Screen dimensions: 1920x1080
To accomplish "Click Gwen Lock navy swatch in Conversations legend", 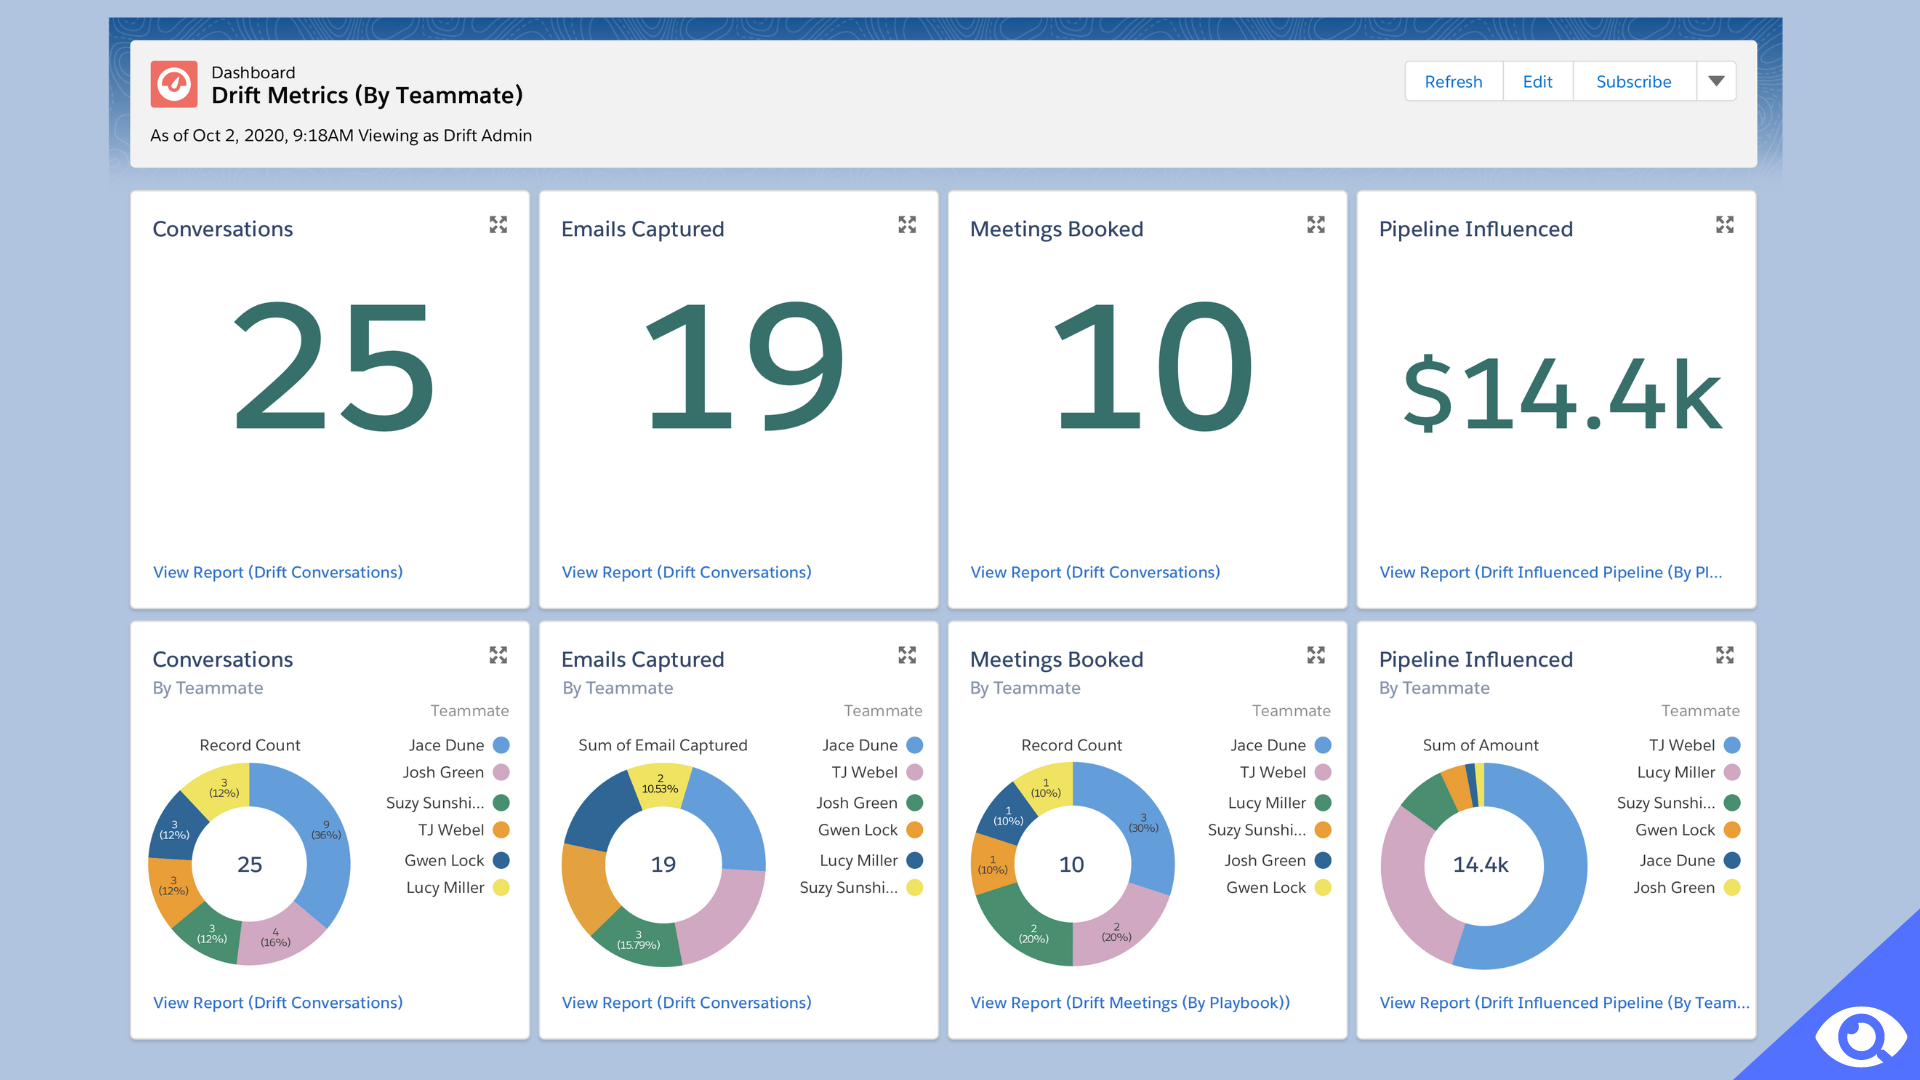I will [x=501, y=860].
